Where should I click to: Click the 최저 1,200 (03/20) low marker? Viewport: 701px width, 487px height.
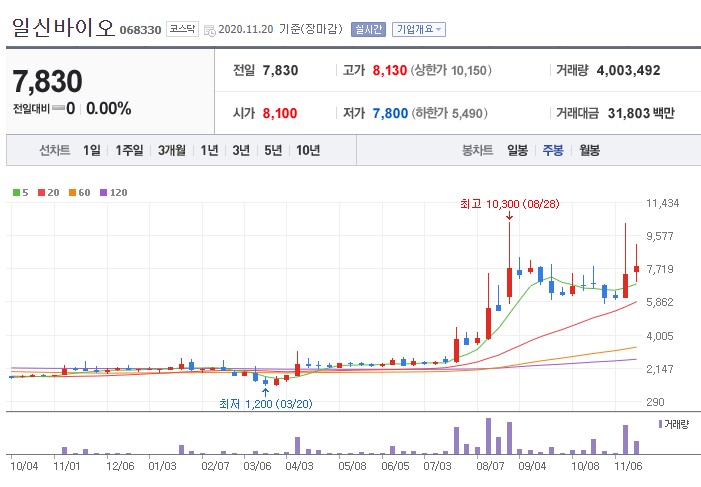tap(266, 404)
